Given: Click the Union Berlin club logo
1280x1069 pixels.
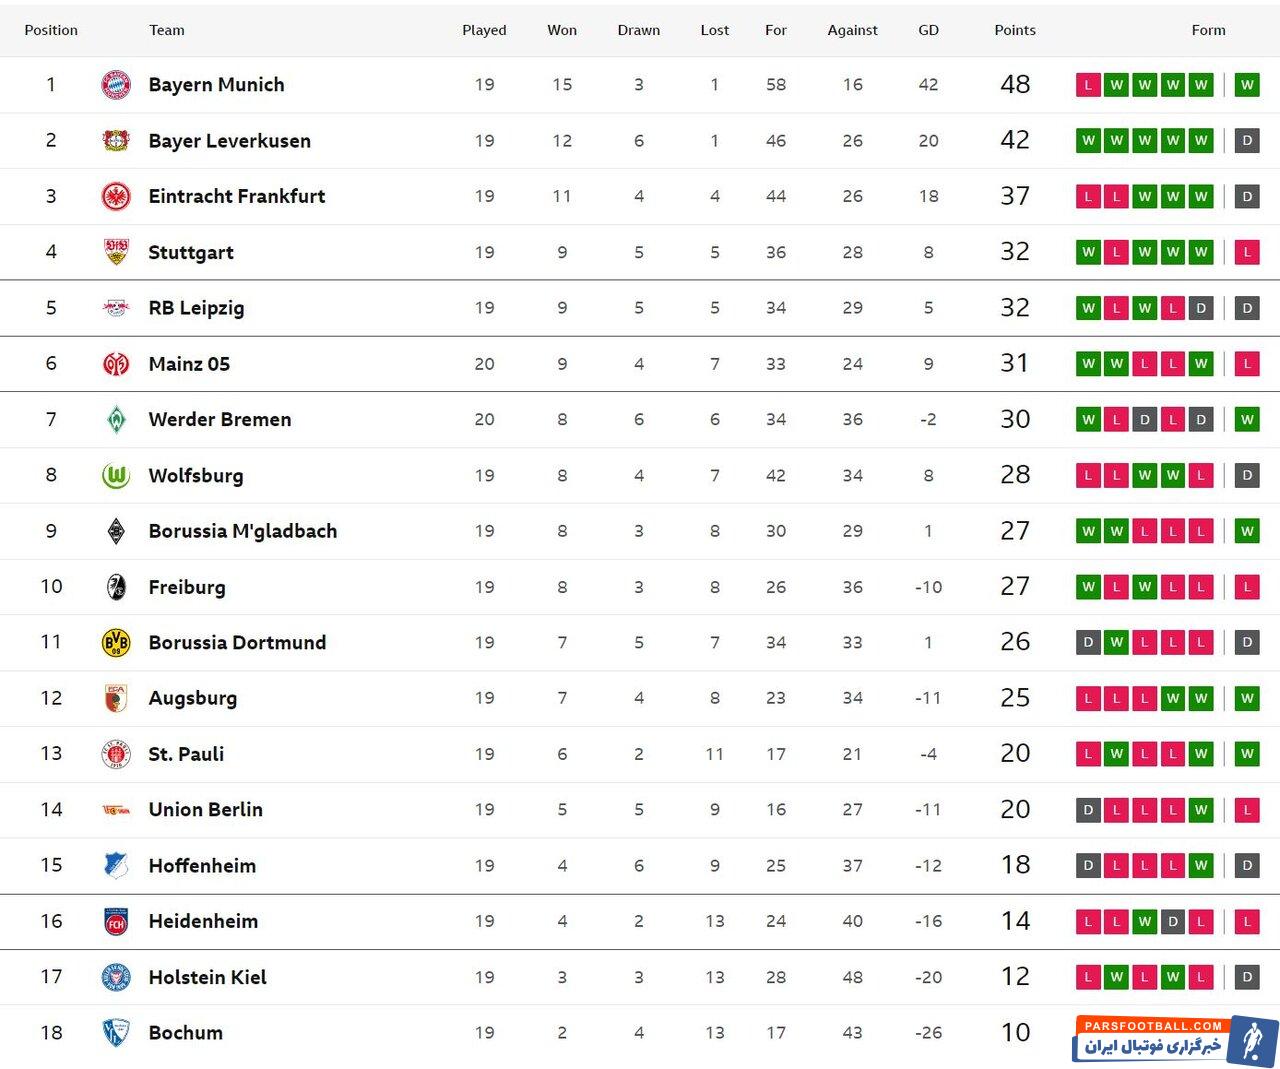Looking at the screenshot, I should (x=116, y=810).
